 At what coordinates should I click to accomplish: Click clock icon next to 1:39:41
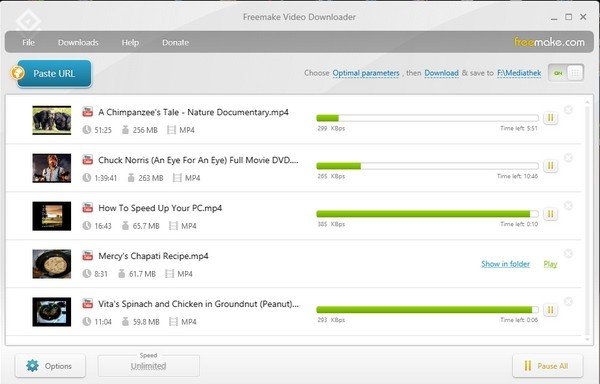pos(87,178)
